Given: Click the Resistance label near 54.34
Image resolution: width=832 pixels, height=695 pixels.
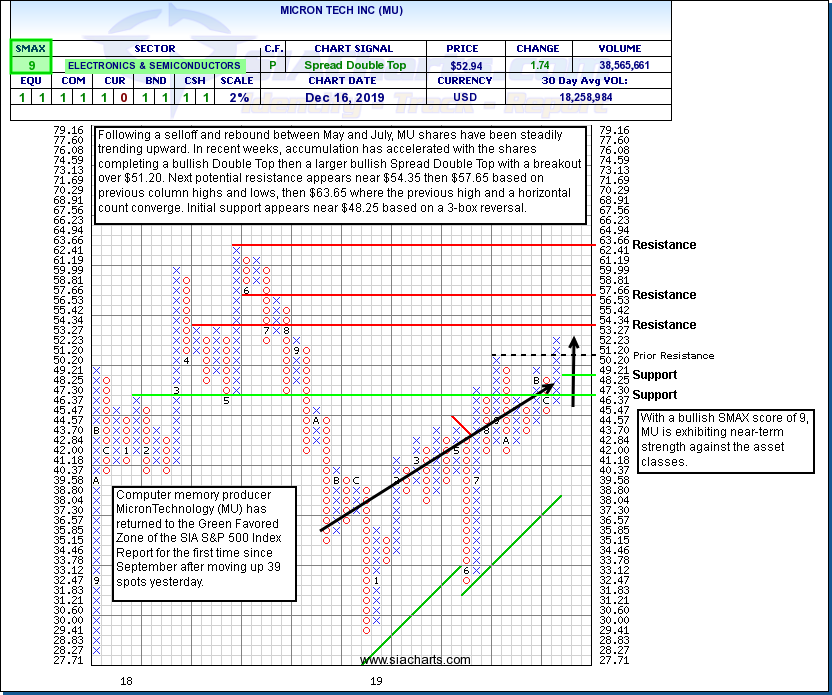Looking at the screenshot, I should click(664, 325).
